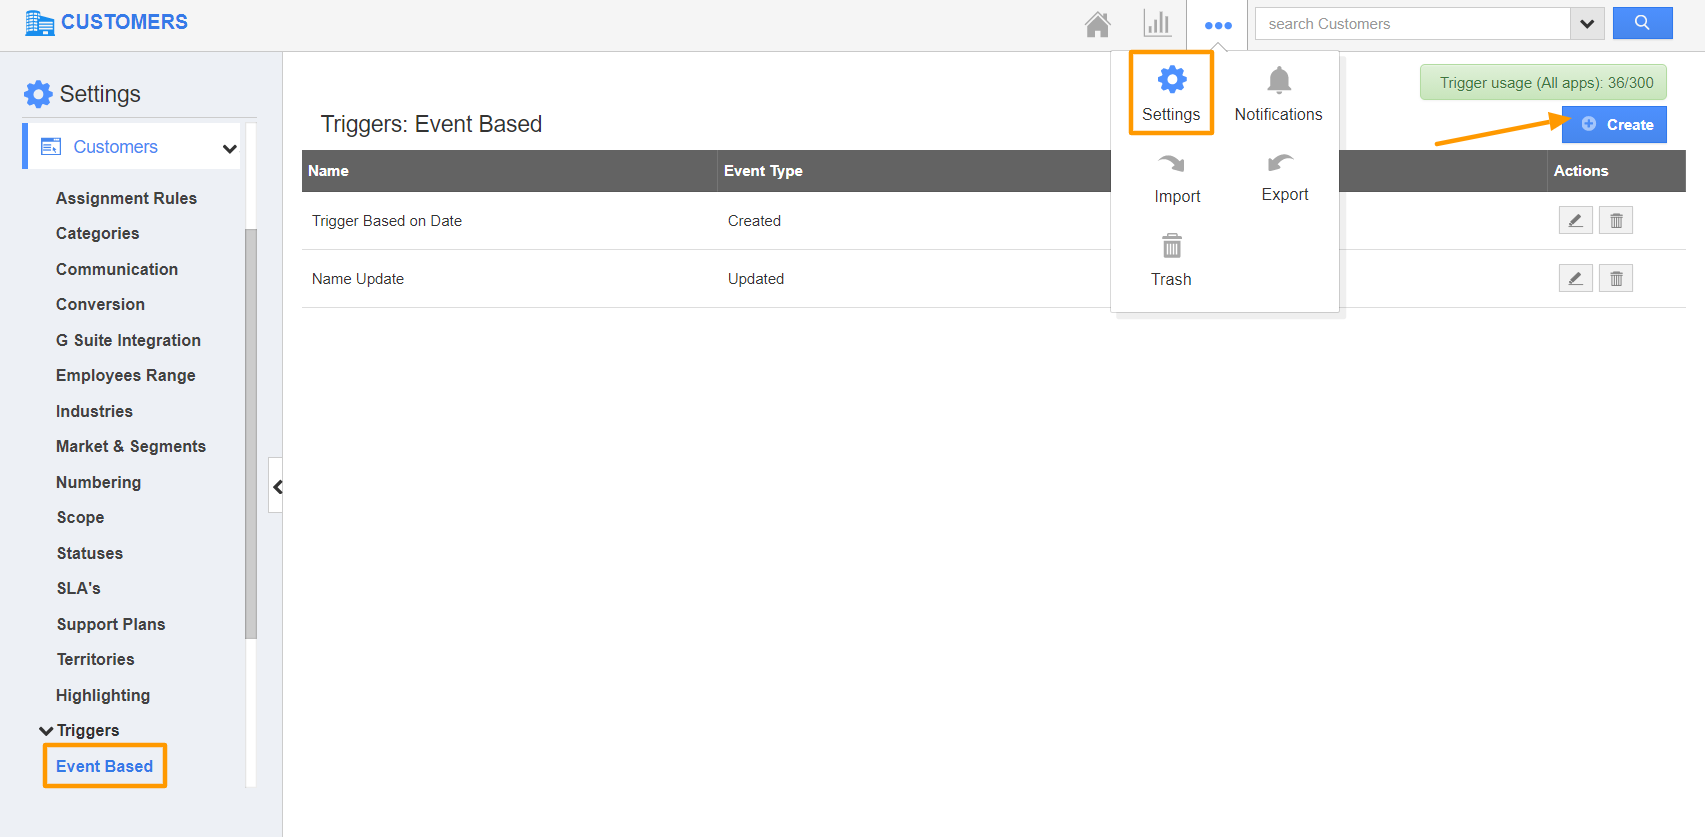This screenshot has height=837, width=1705.
Task: Open Conversion settings
Action: (100, 304)
